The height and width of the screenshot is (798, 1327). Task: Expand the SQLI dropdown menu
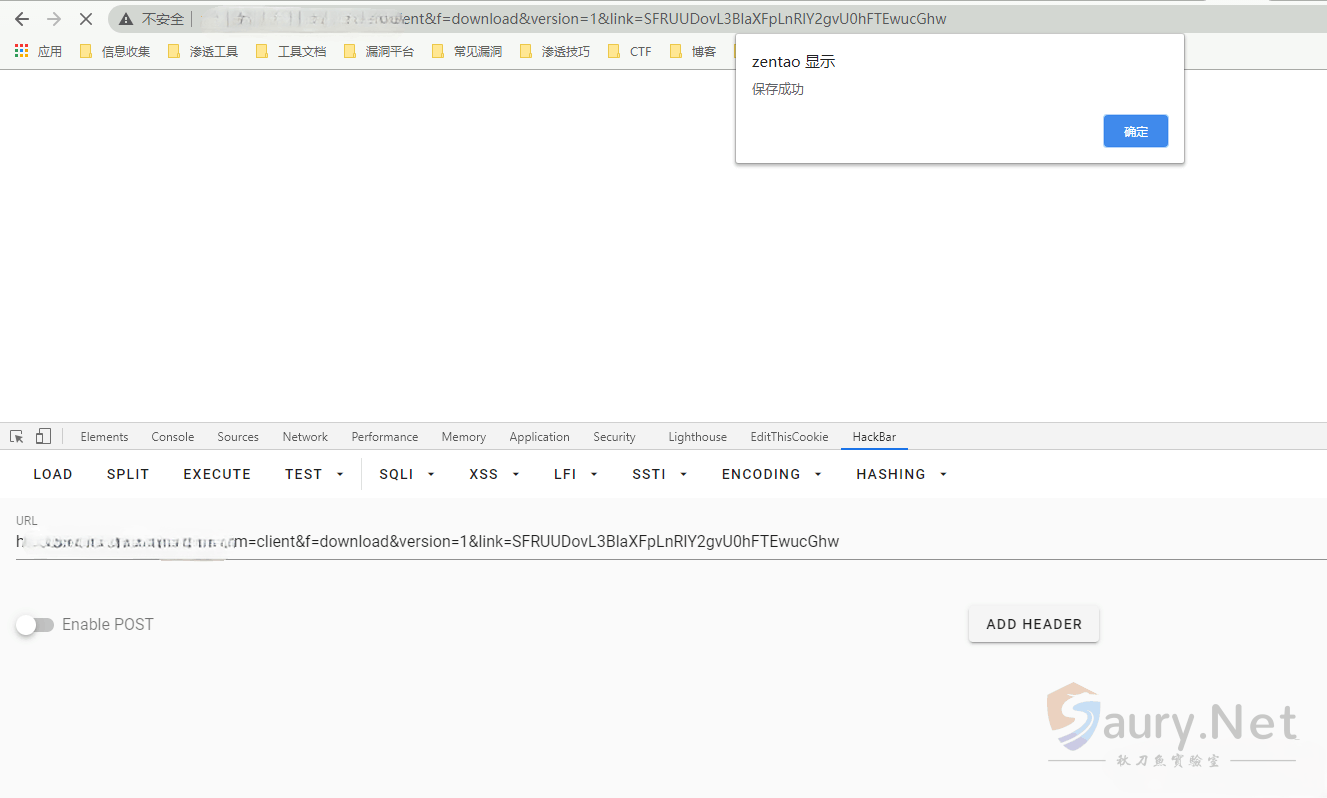[407, 474]
